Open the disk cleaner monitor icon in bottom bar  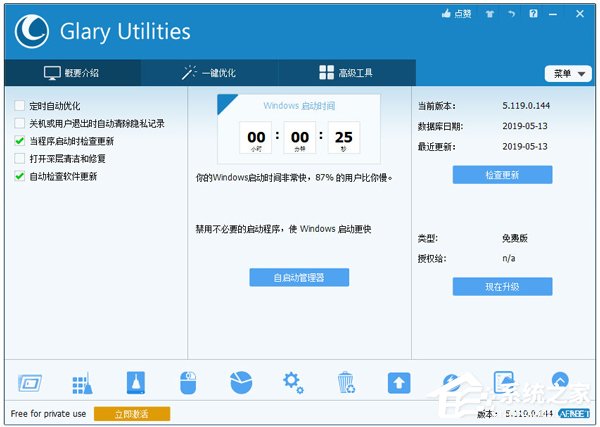click(30, 383)
